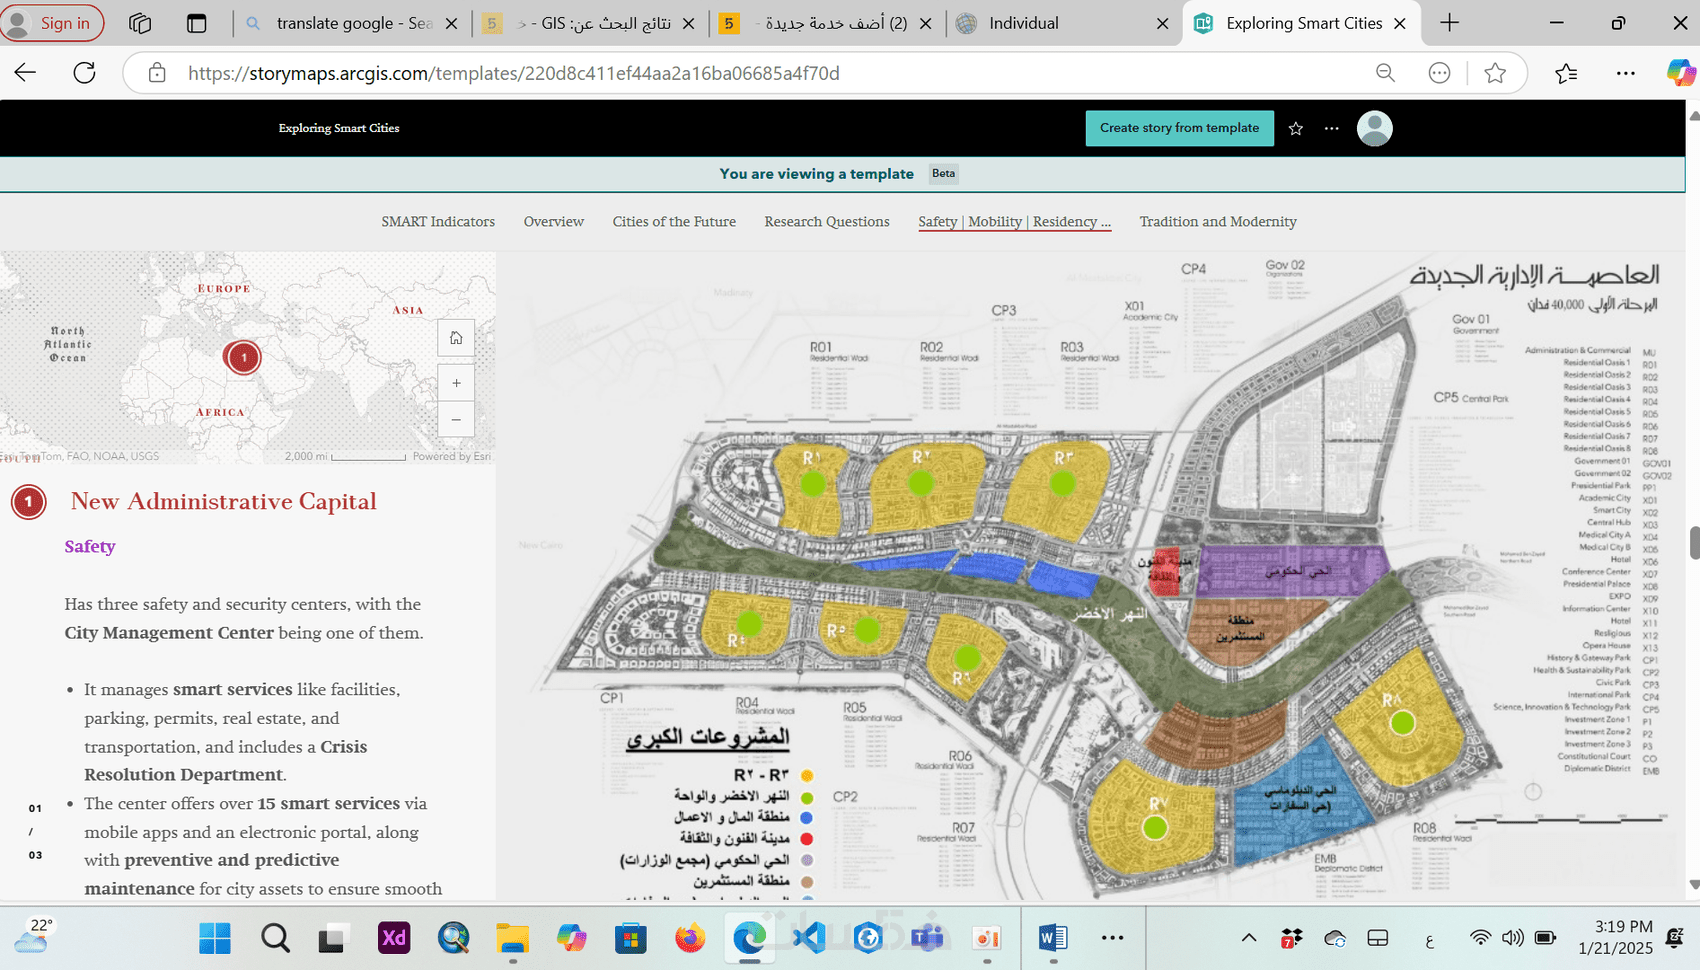The image size is (1700, 970).
Task: Click the Beta badge
Action: pyautogui.click(x=943, y=173)
